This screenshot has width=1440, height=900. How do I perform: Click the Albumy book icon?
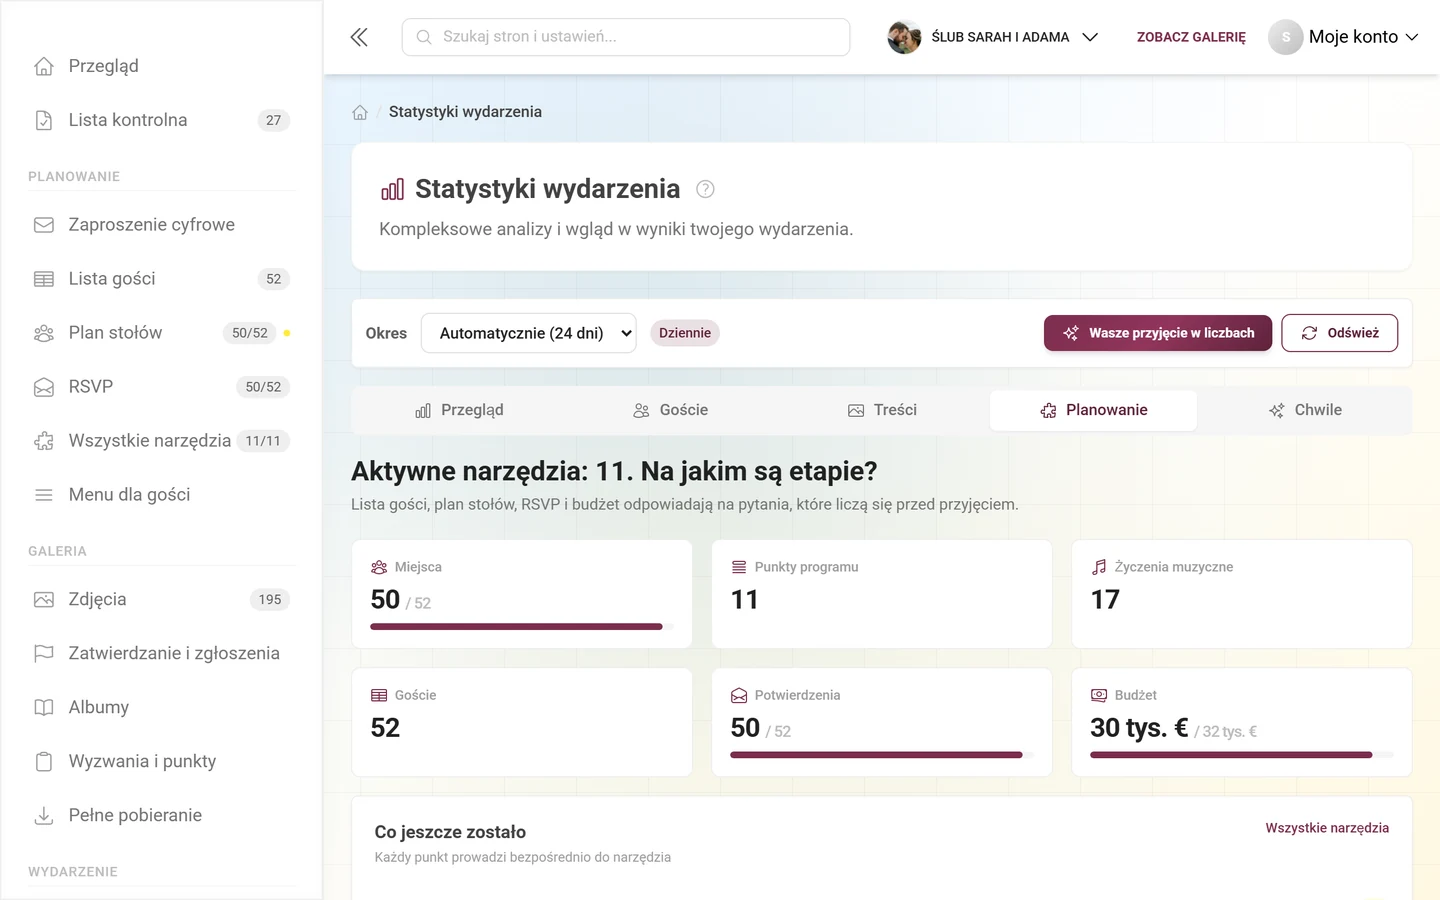(x=44, y=708)
